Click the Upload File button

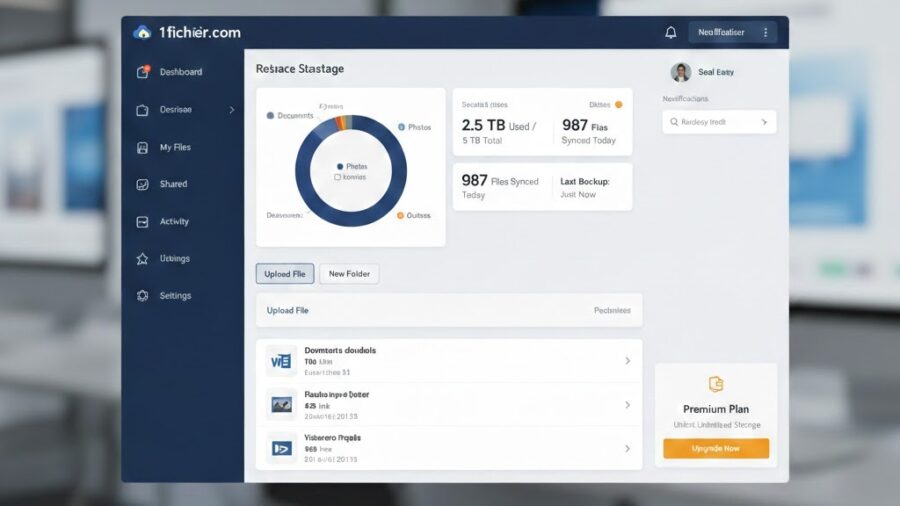pos(285,274)
